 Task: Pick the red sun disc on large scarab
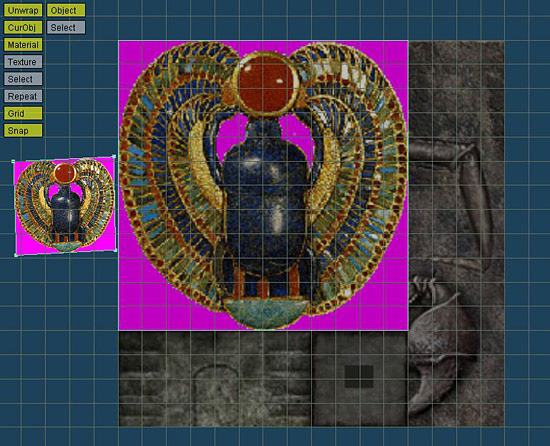267,84
